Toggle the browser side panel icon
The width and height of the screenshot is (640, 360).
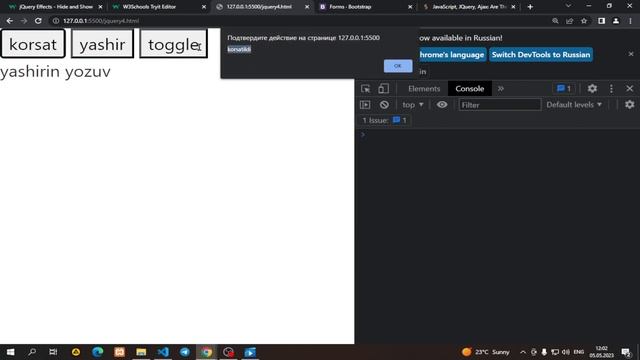tap(601, 21)
